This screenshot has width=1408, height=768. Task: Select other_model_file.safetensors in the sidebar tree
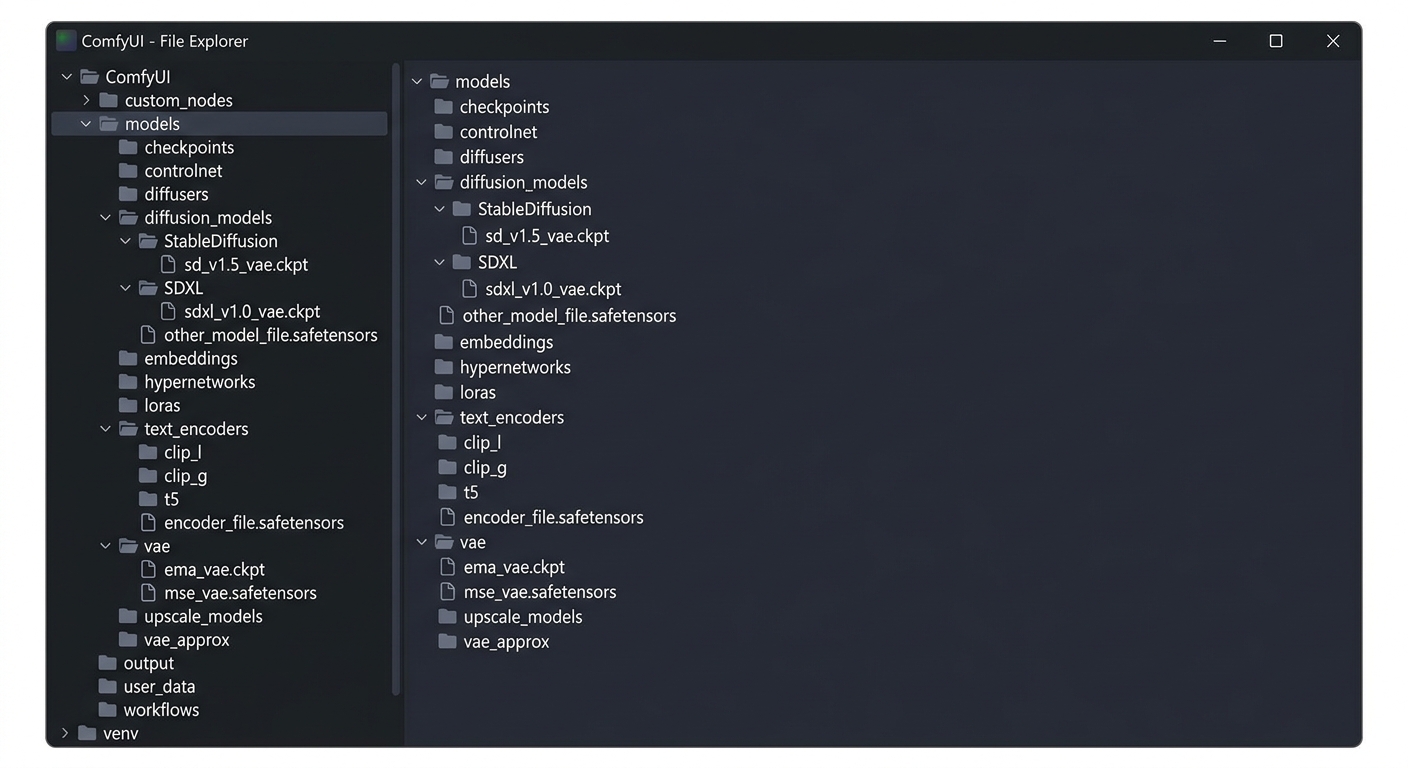(x=270, y=335)
